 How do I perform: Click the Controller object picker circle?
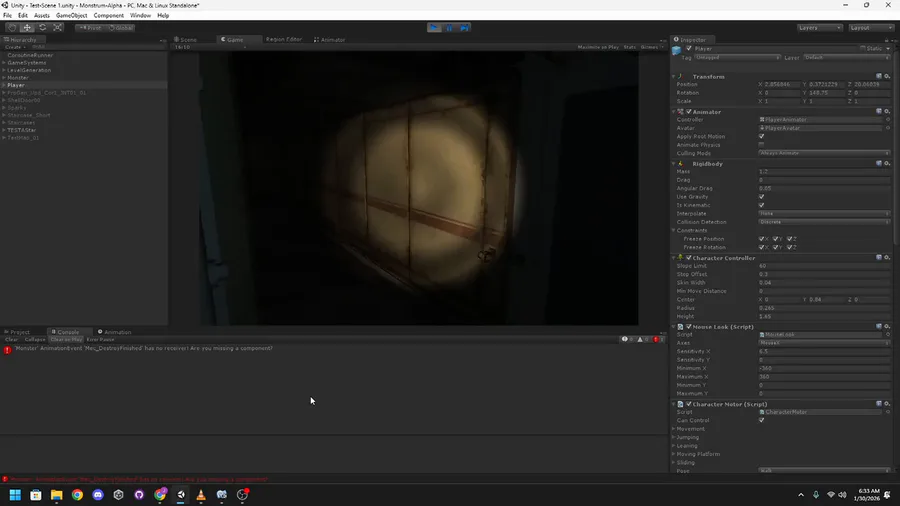pyautogui.click(x=887, y=120)
